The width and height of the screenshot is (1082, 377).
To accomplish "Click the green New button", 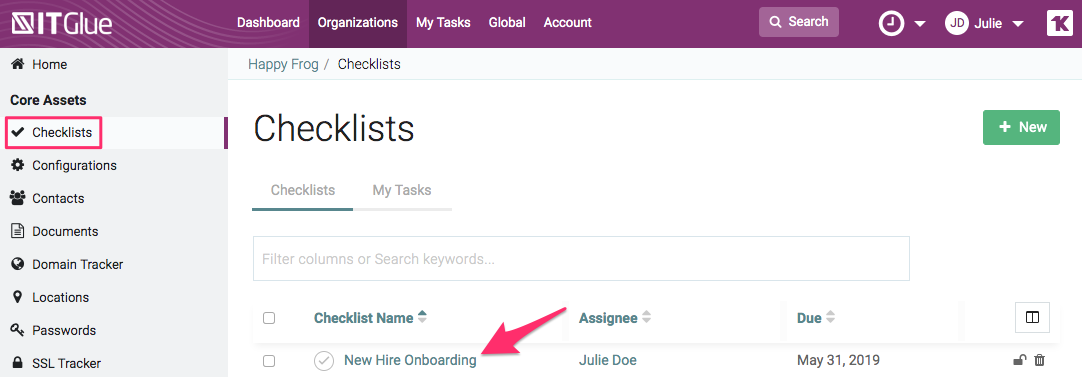I will pyautogui.click(x=1021, y=127).
